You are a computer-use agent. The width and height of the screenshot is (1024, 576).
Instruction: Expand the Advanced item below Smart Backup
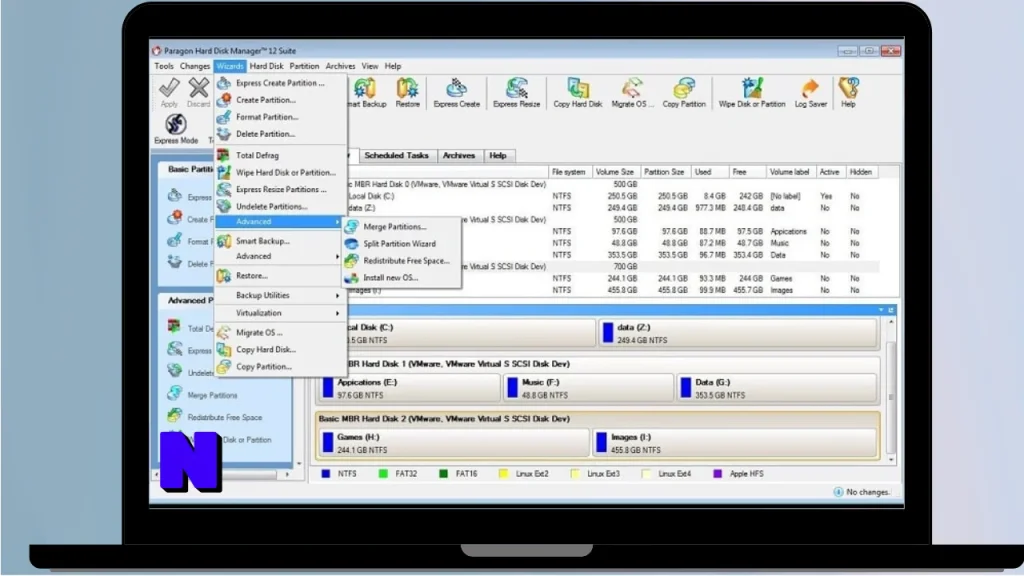coord(281,256)
